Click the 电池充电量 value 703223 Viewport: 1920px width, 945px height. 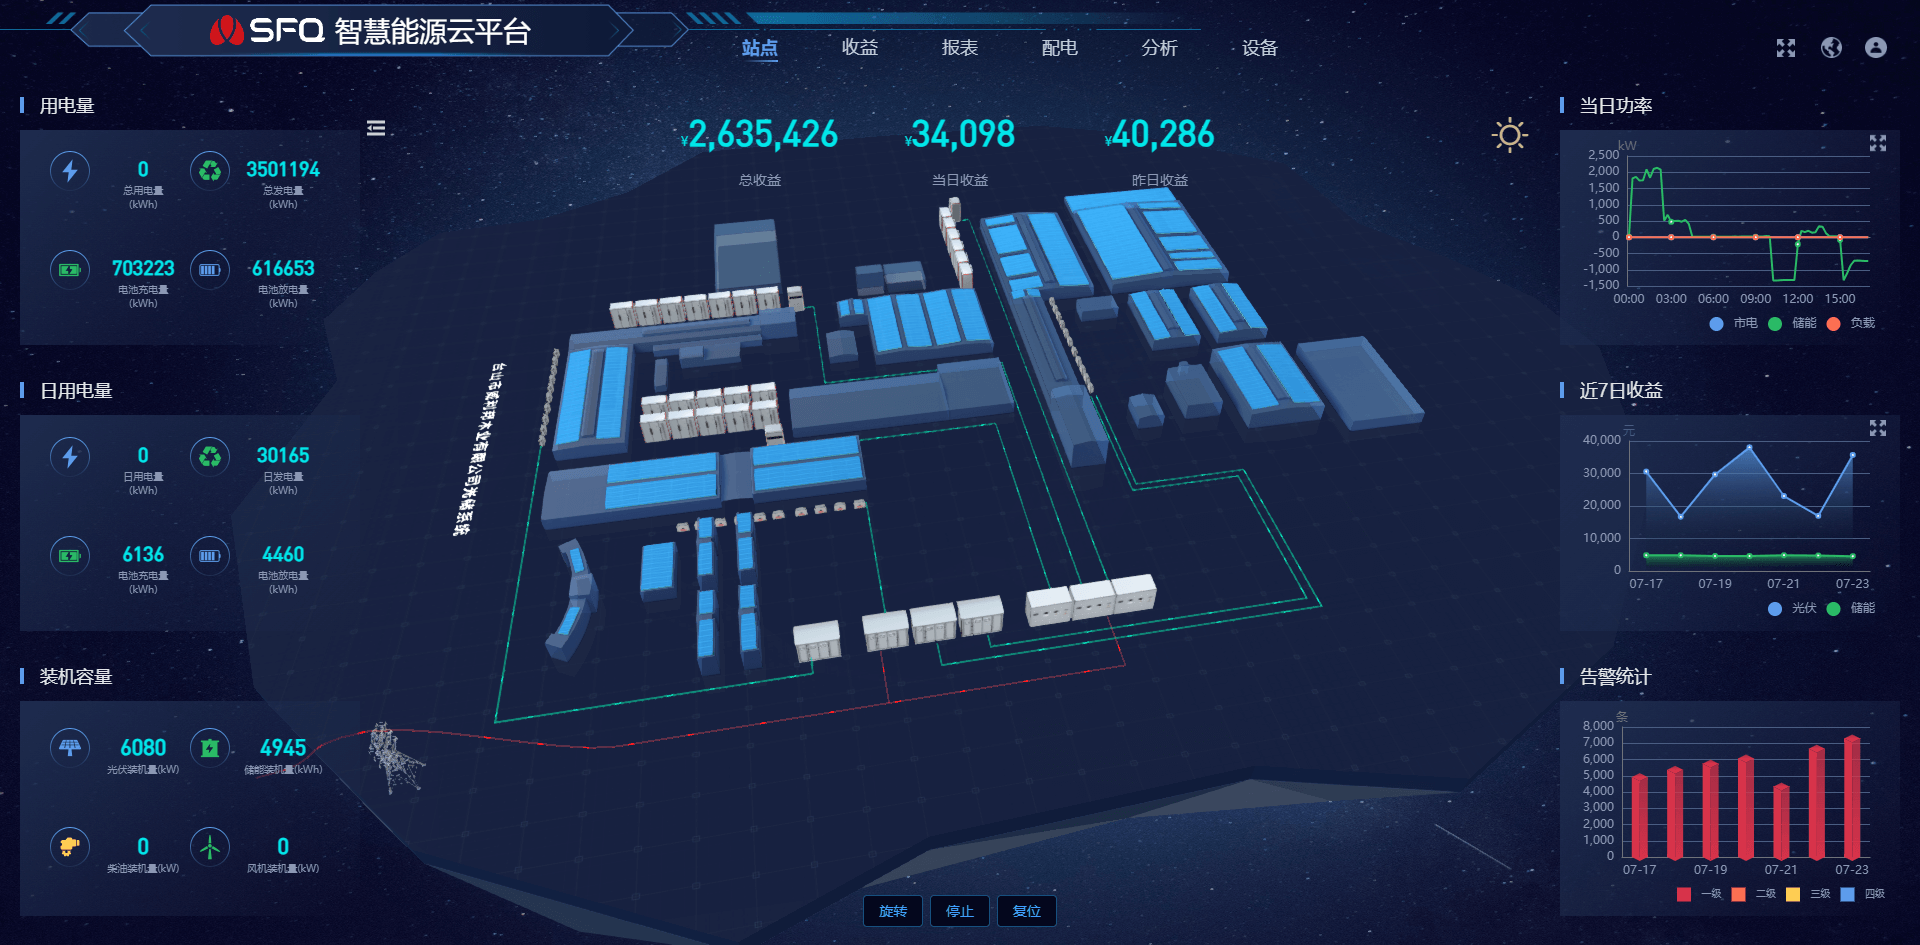pyautogui.click(x=143, y=268)
